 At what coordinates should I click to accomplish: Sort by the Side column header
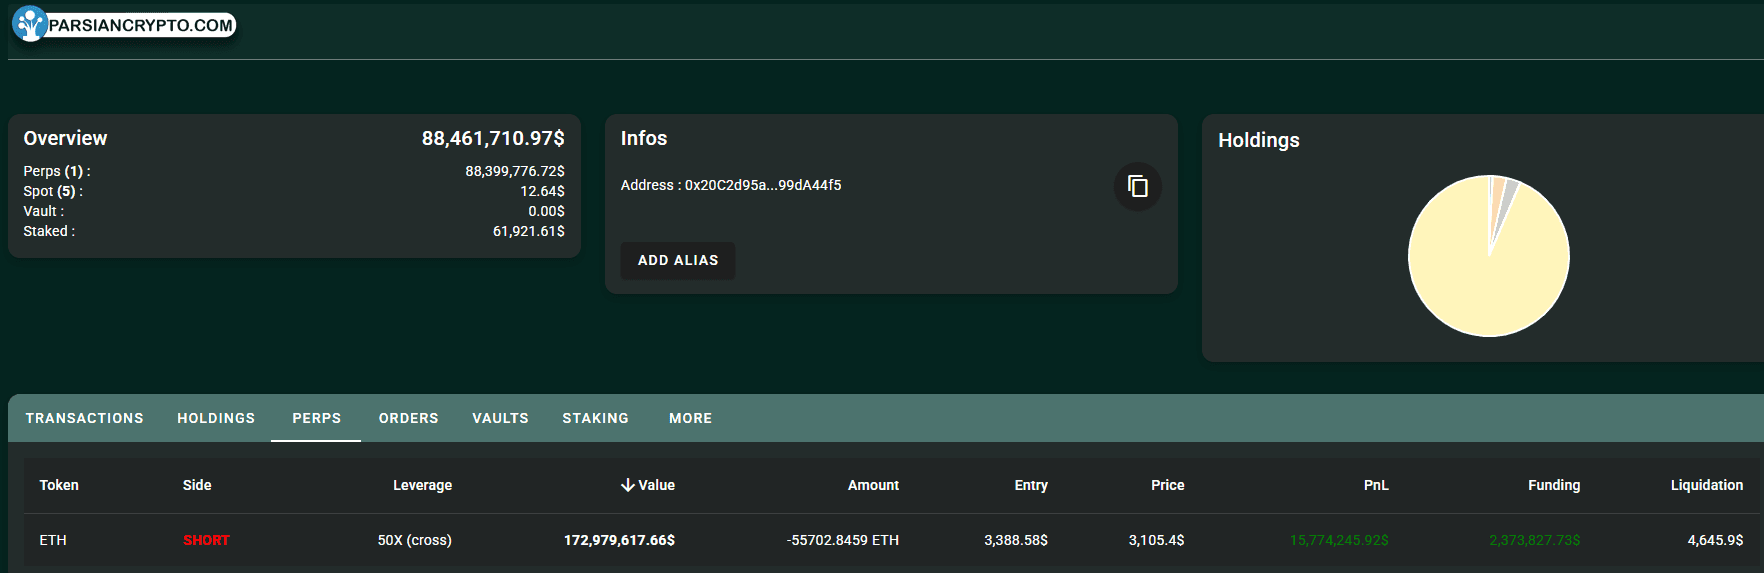tap(197, 485)
